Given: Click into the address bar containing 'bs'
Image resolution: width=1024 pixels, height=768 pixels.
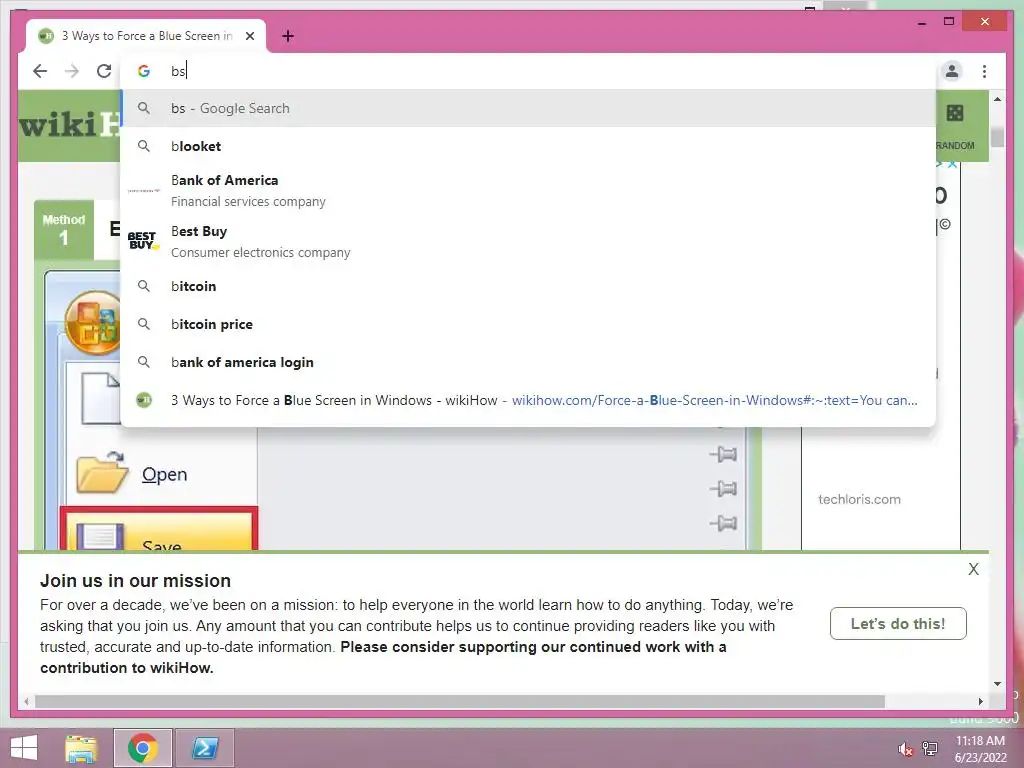Looking at the screenshot, I should point(529,71).
